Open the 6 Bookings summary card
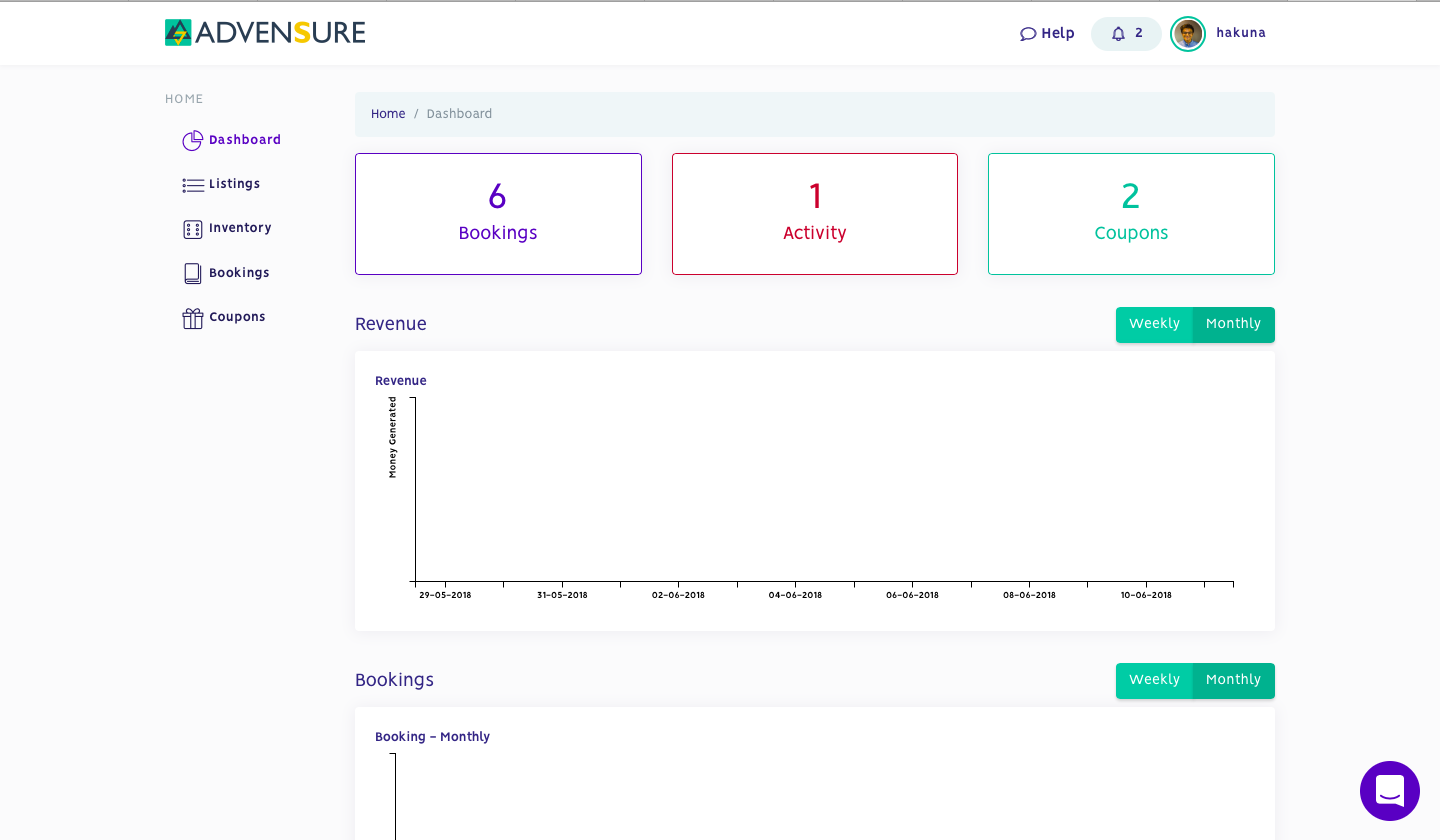Viewport: 1440px width, 840px height. click(x=498, y=214)
